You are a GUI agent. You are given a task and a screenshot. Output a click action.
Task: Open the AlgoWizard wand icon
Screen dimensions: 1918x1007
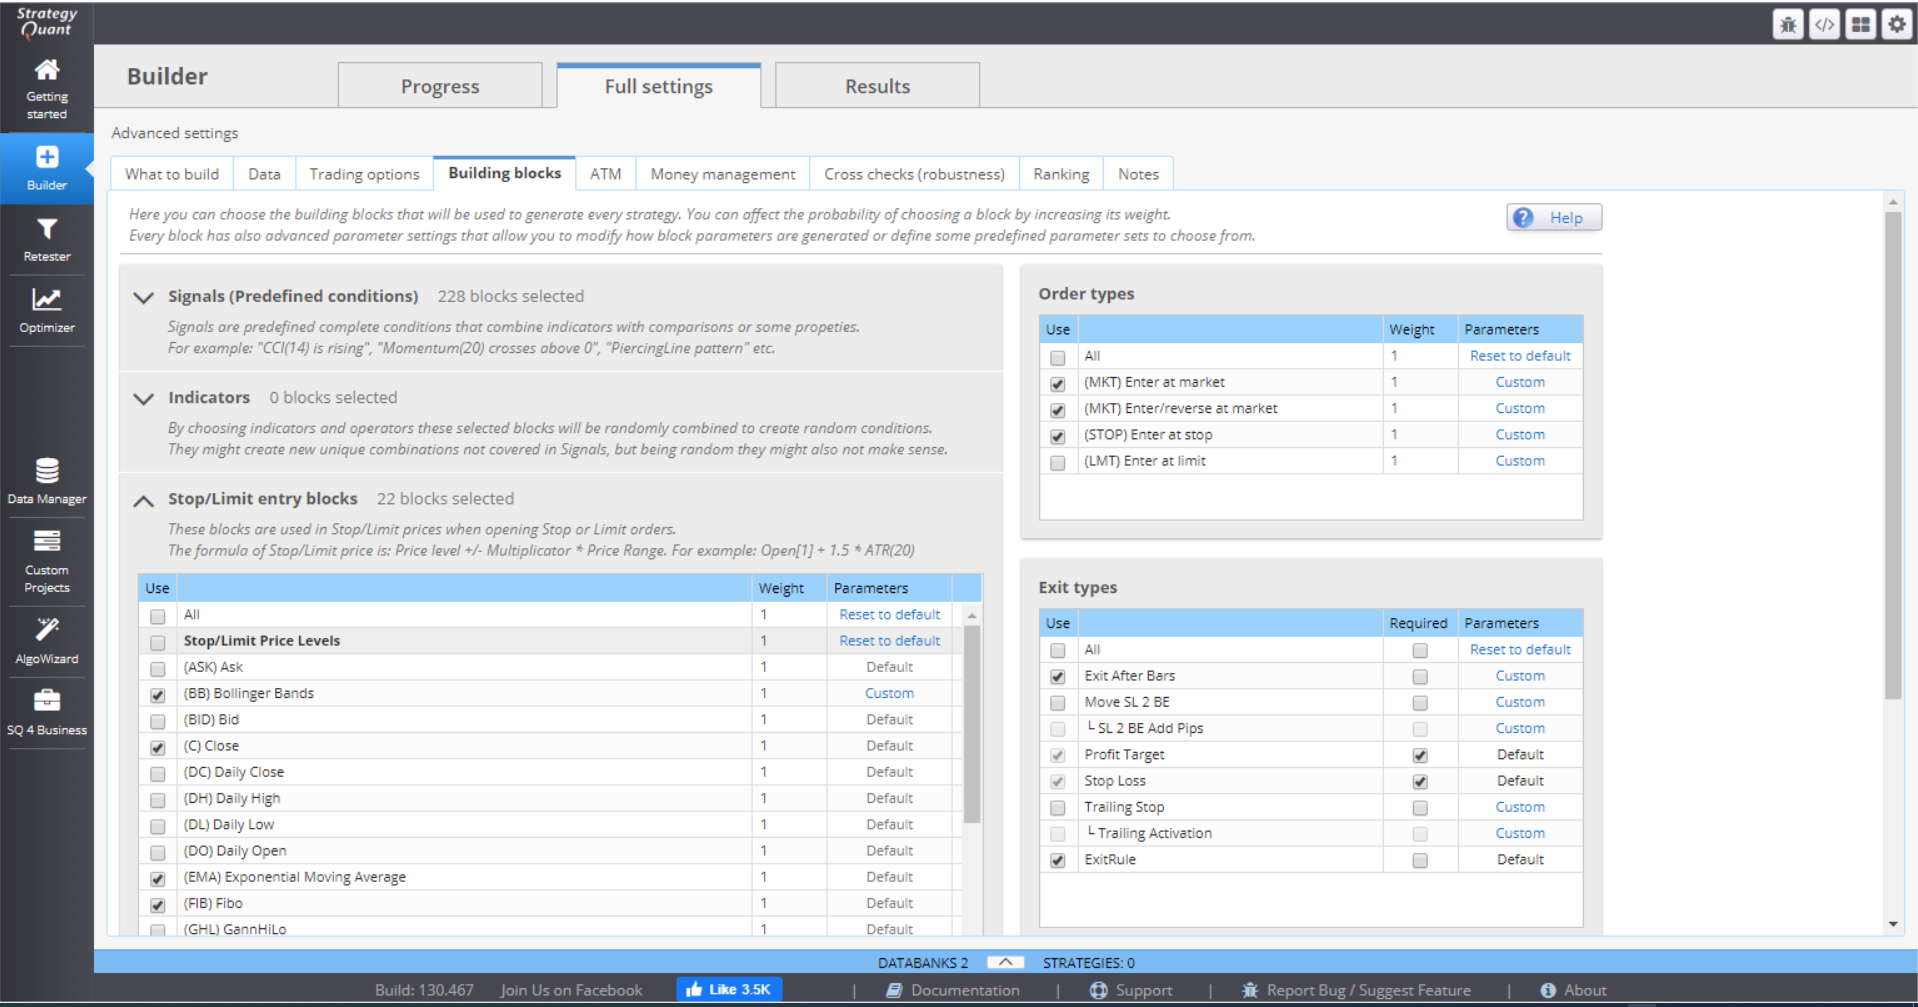[47, 629]
